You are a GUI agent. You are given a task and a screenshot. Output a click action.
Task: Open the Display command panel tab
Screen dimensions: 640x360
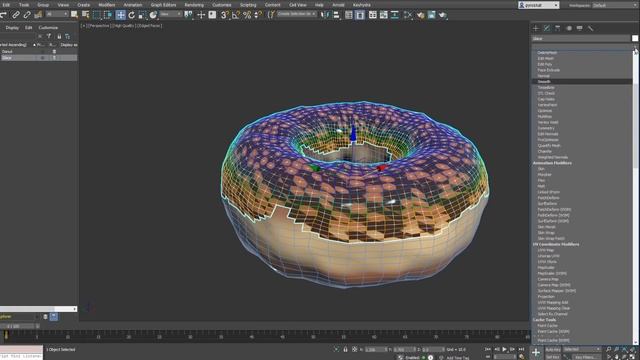[x=580, y=28]
